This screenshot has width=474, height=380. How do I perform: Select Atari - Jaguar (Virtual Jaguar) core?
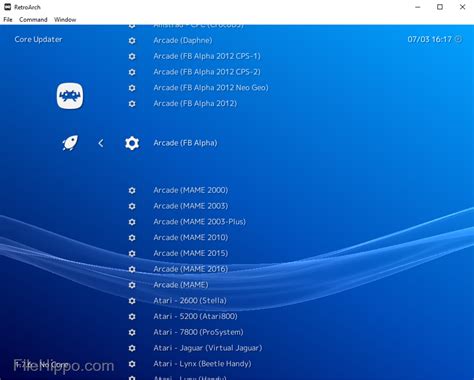tap(208, 348)
